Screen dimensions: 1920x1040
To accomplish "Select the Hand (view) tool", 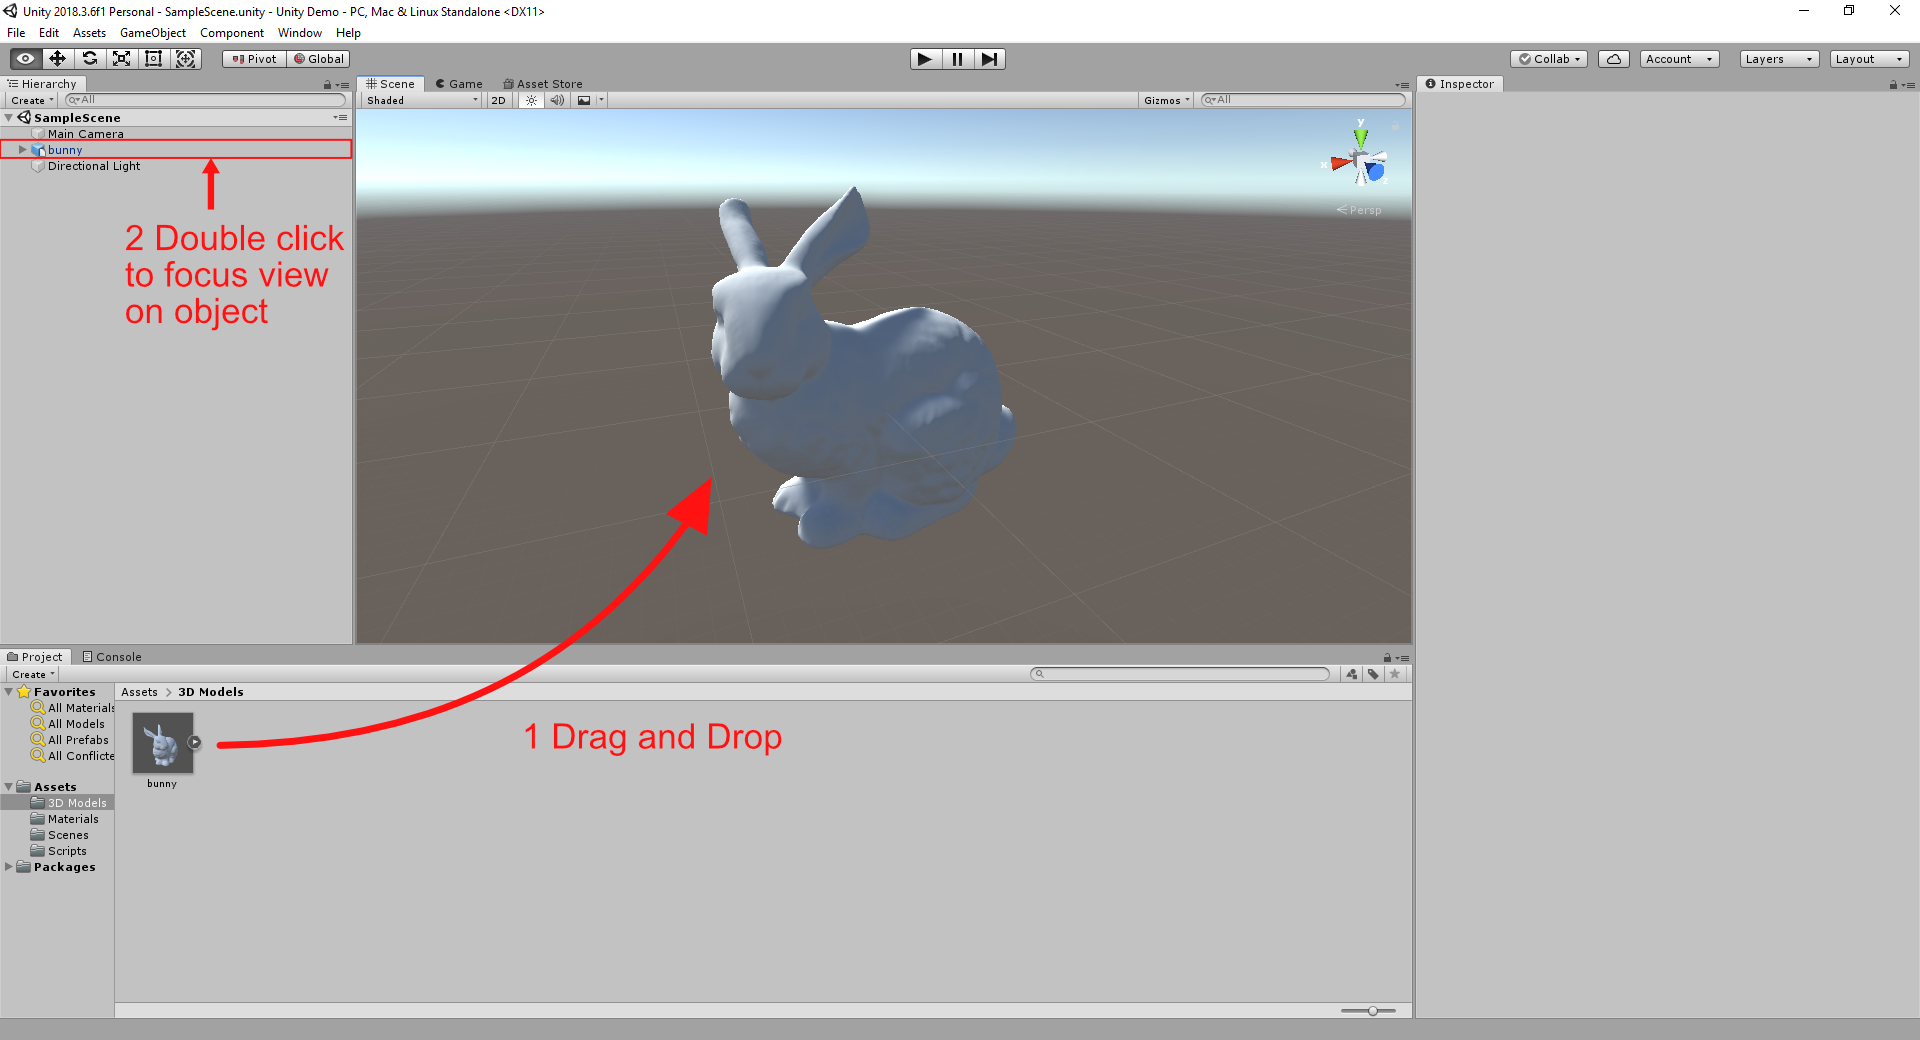I will click(x=26, y=59).
